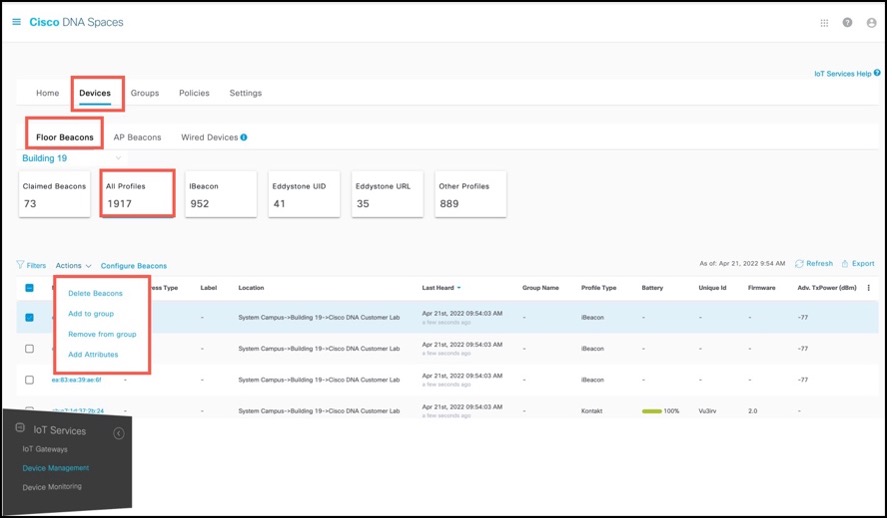Collapse the IoT Services side panel arrow
892x522 pixels.
coord(118,433)
